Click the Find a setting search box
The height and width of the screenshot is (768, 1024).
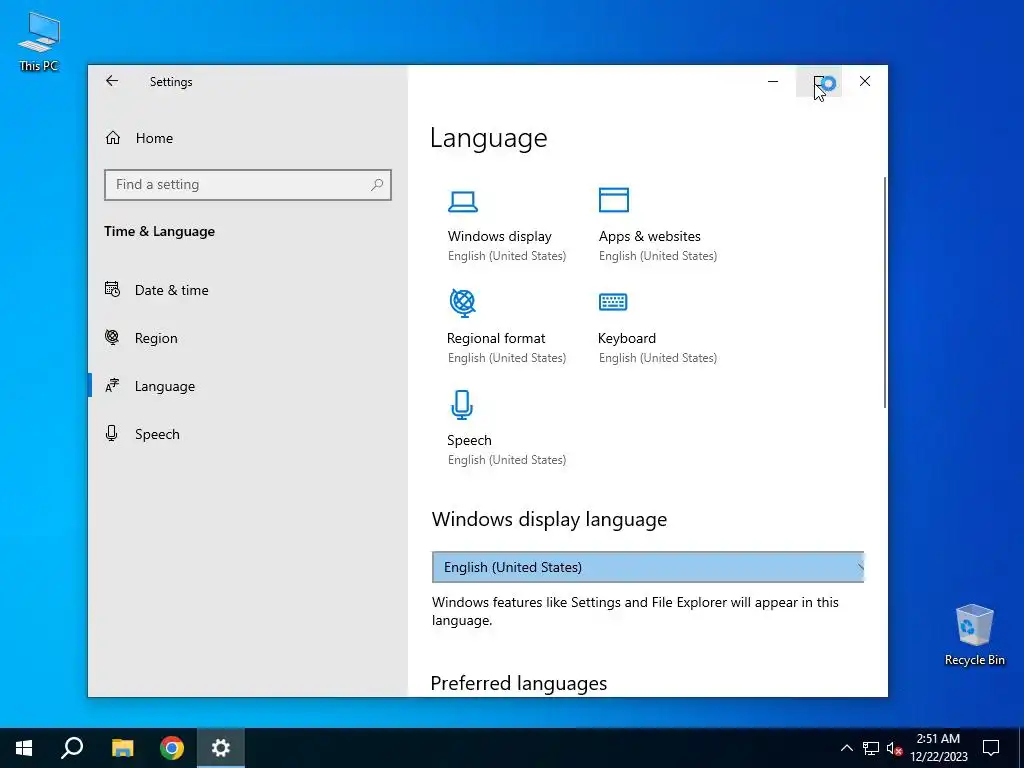pyautogui.click(x=248, y=185)
